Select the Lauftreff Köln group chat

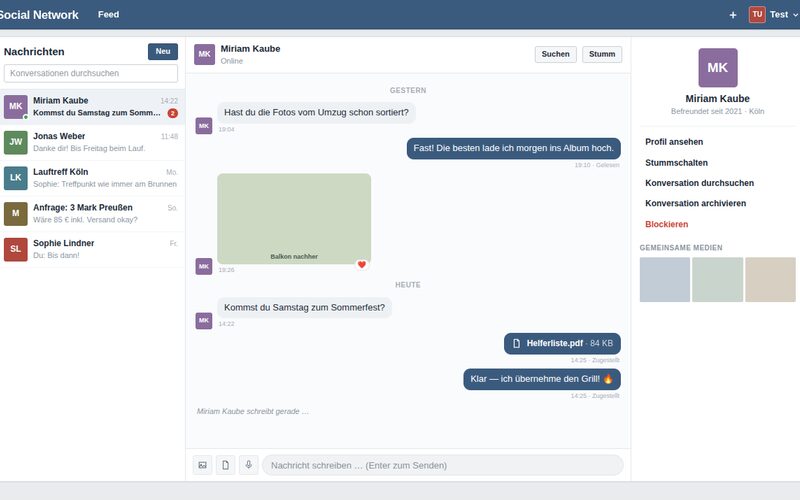[92, 178]
